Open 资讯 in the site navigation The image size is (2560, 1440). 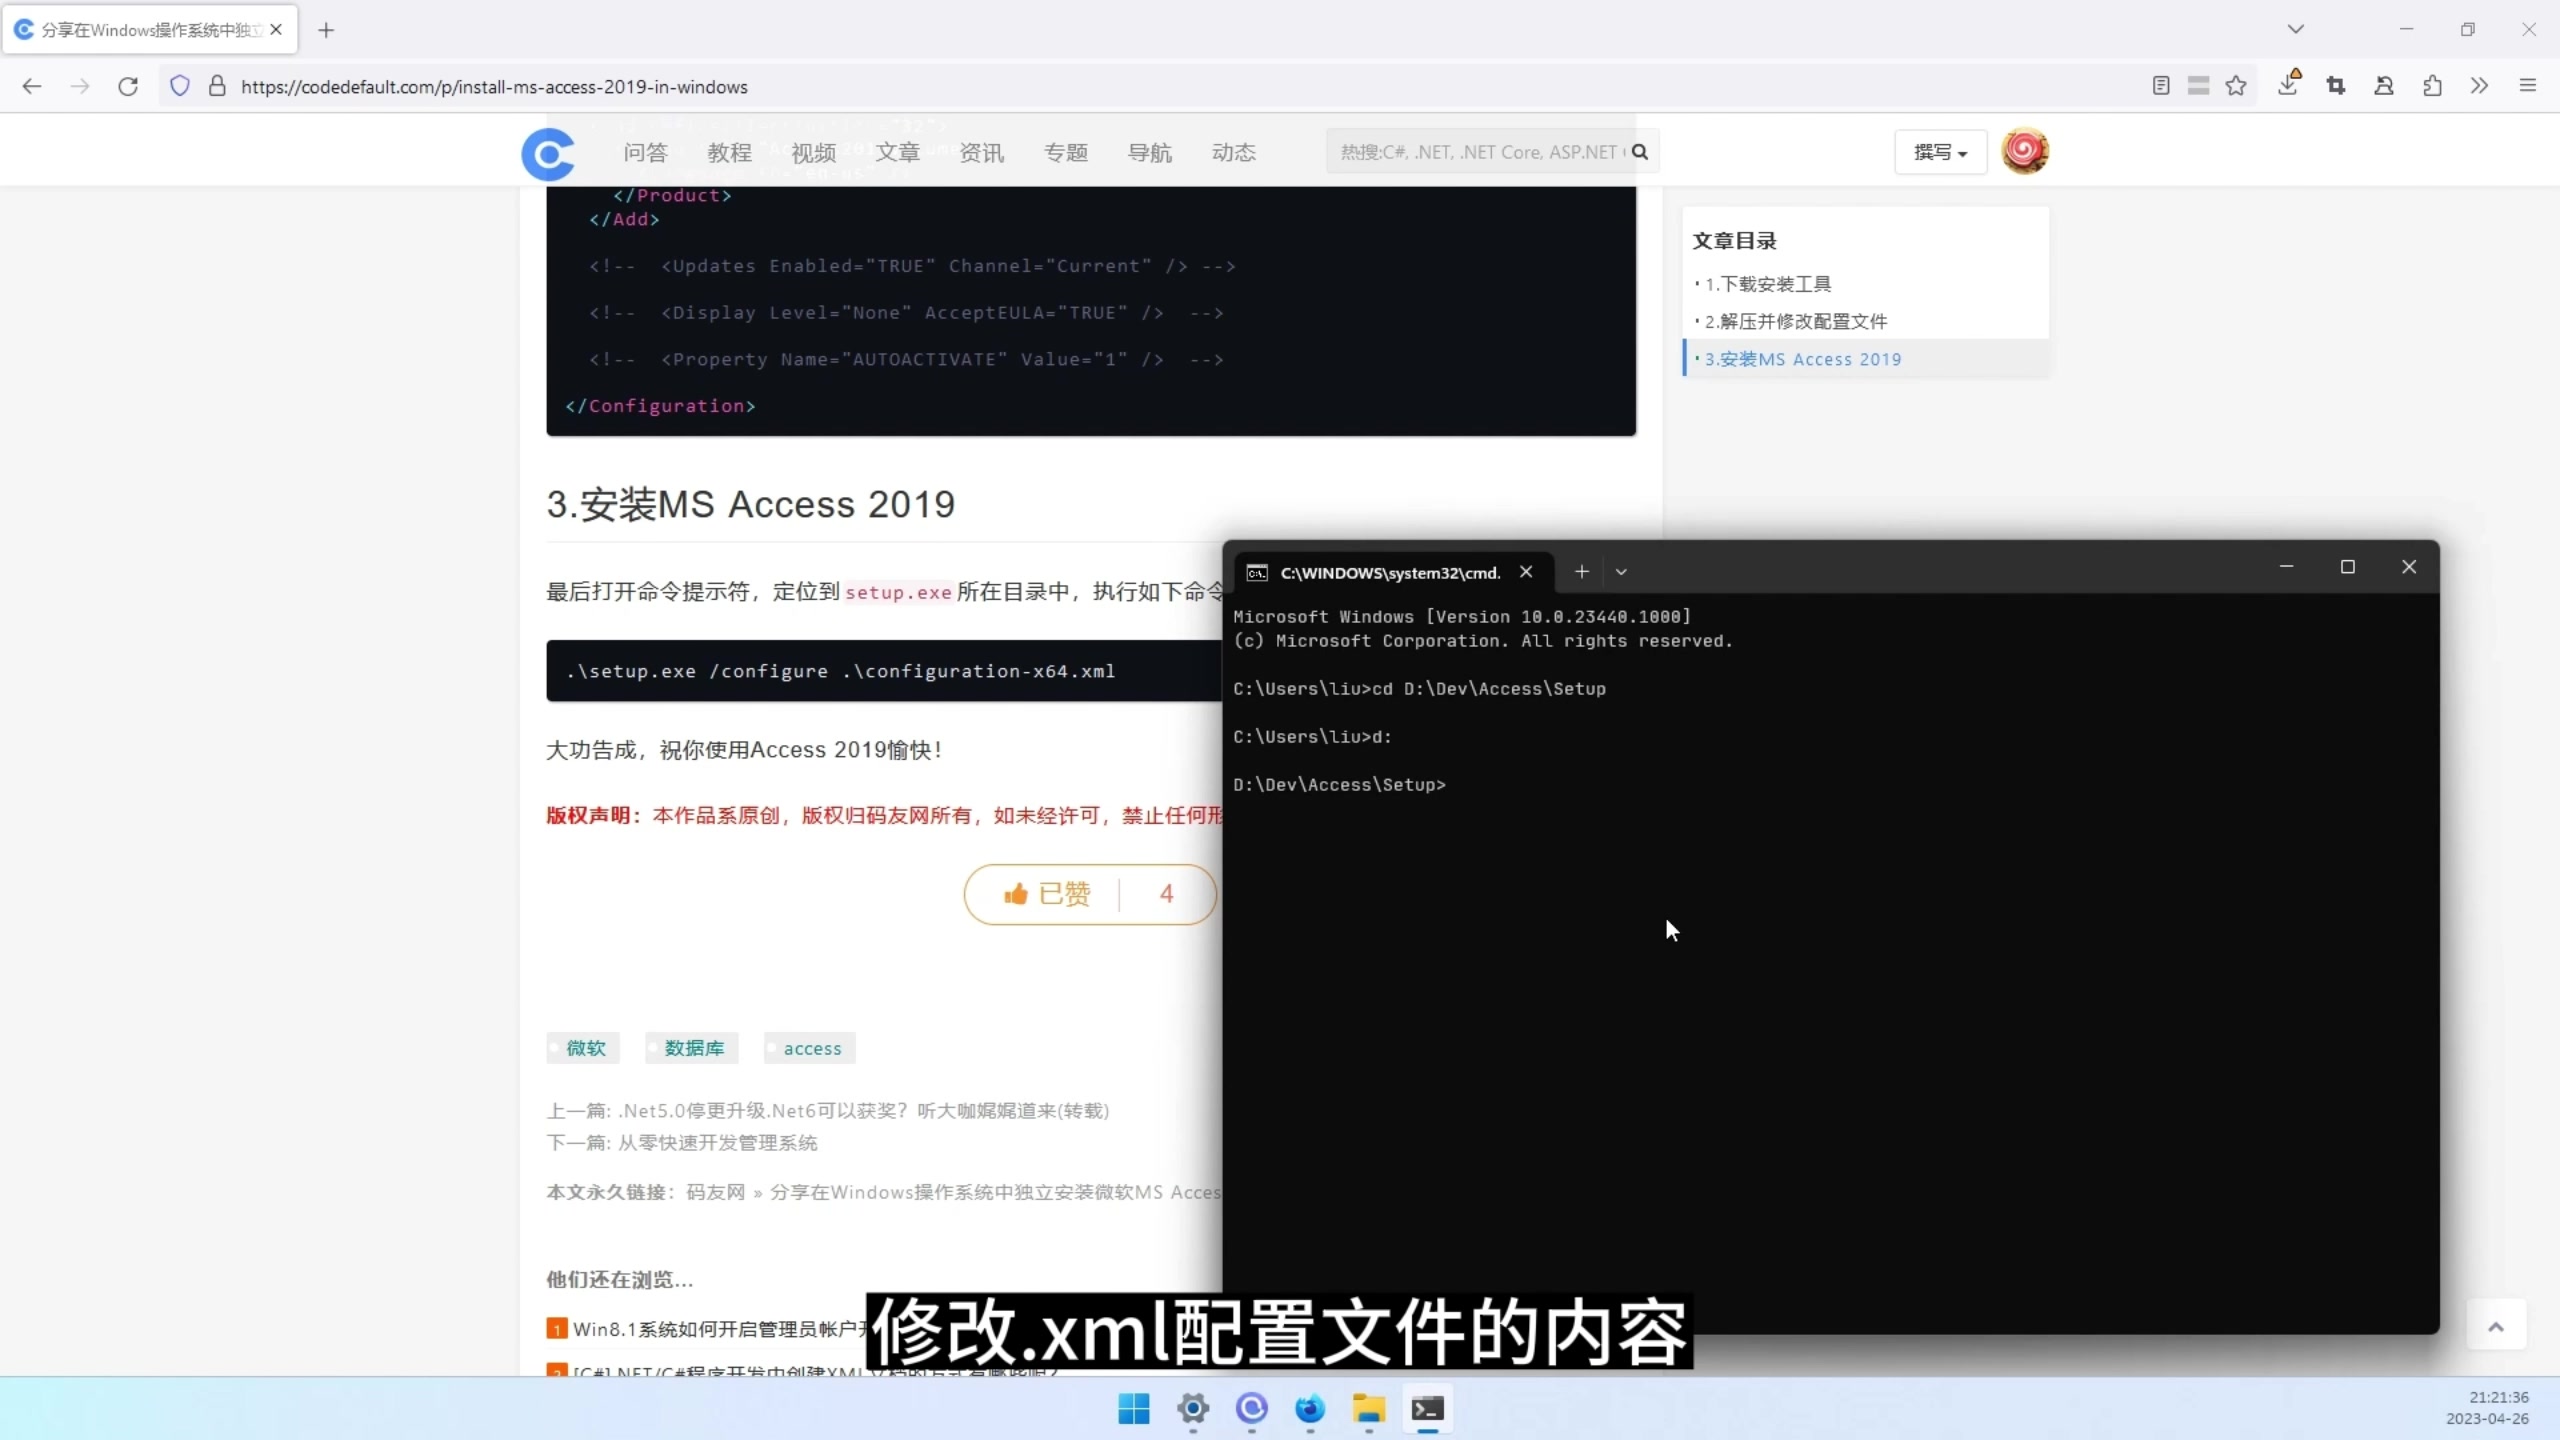coord(981,152)
